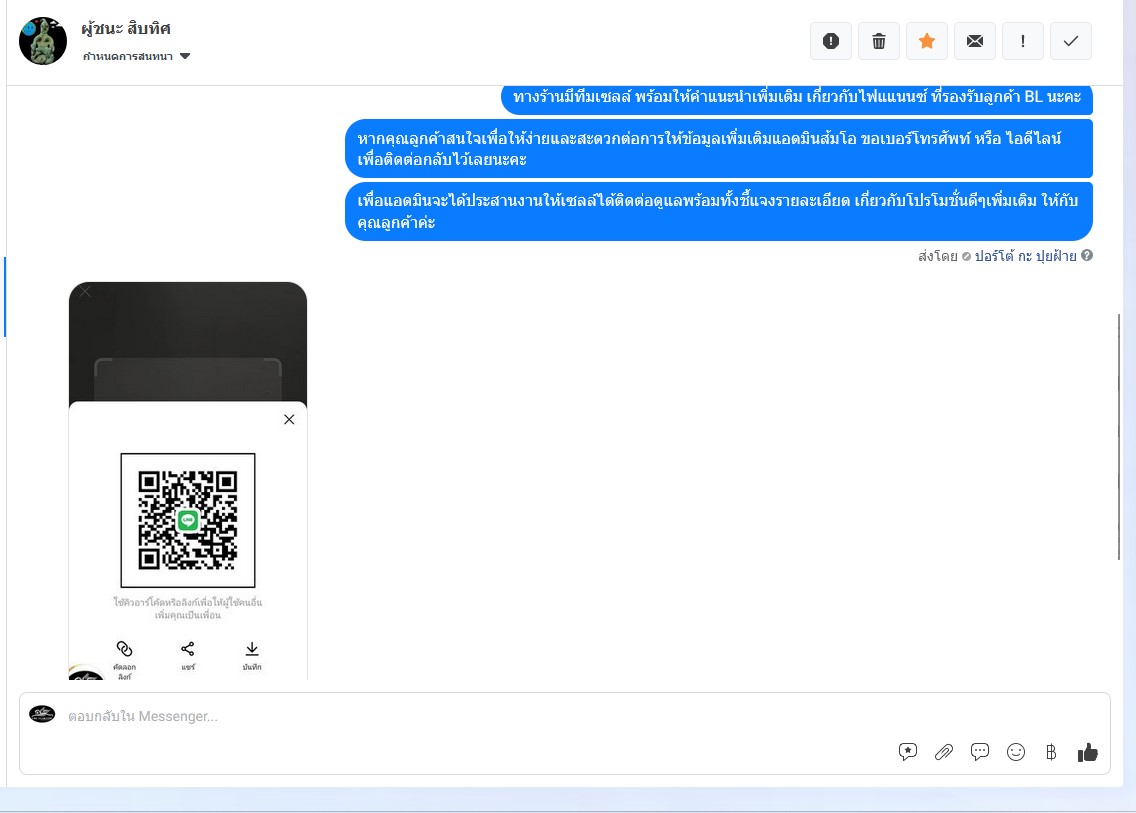The image size is (1136, 813).
Task: Attach a file with paperclip icon
Action: click(943, 752)
